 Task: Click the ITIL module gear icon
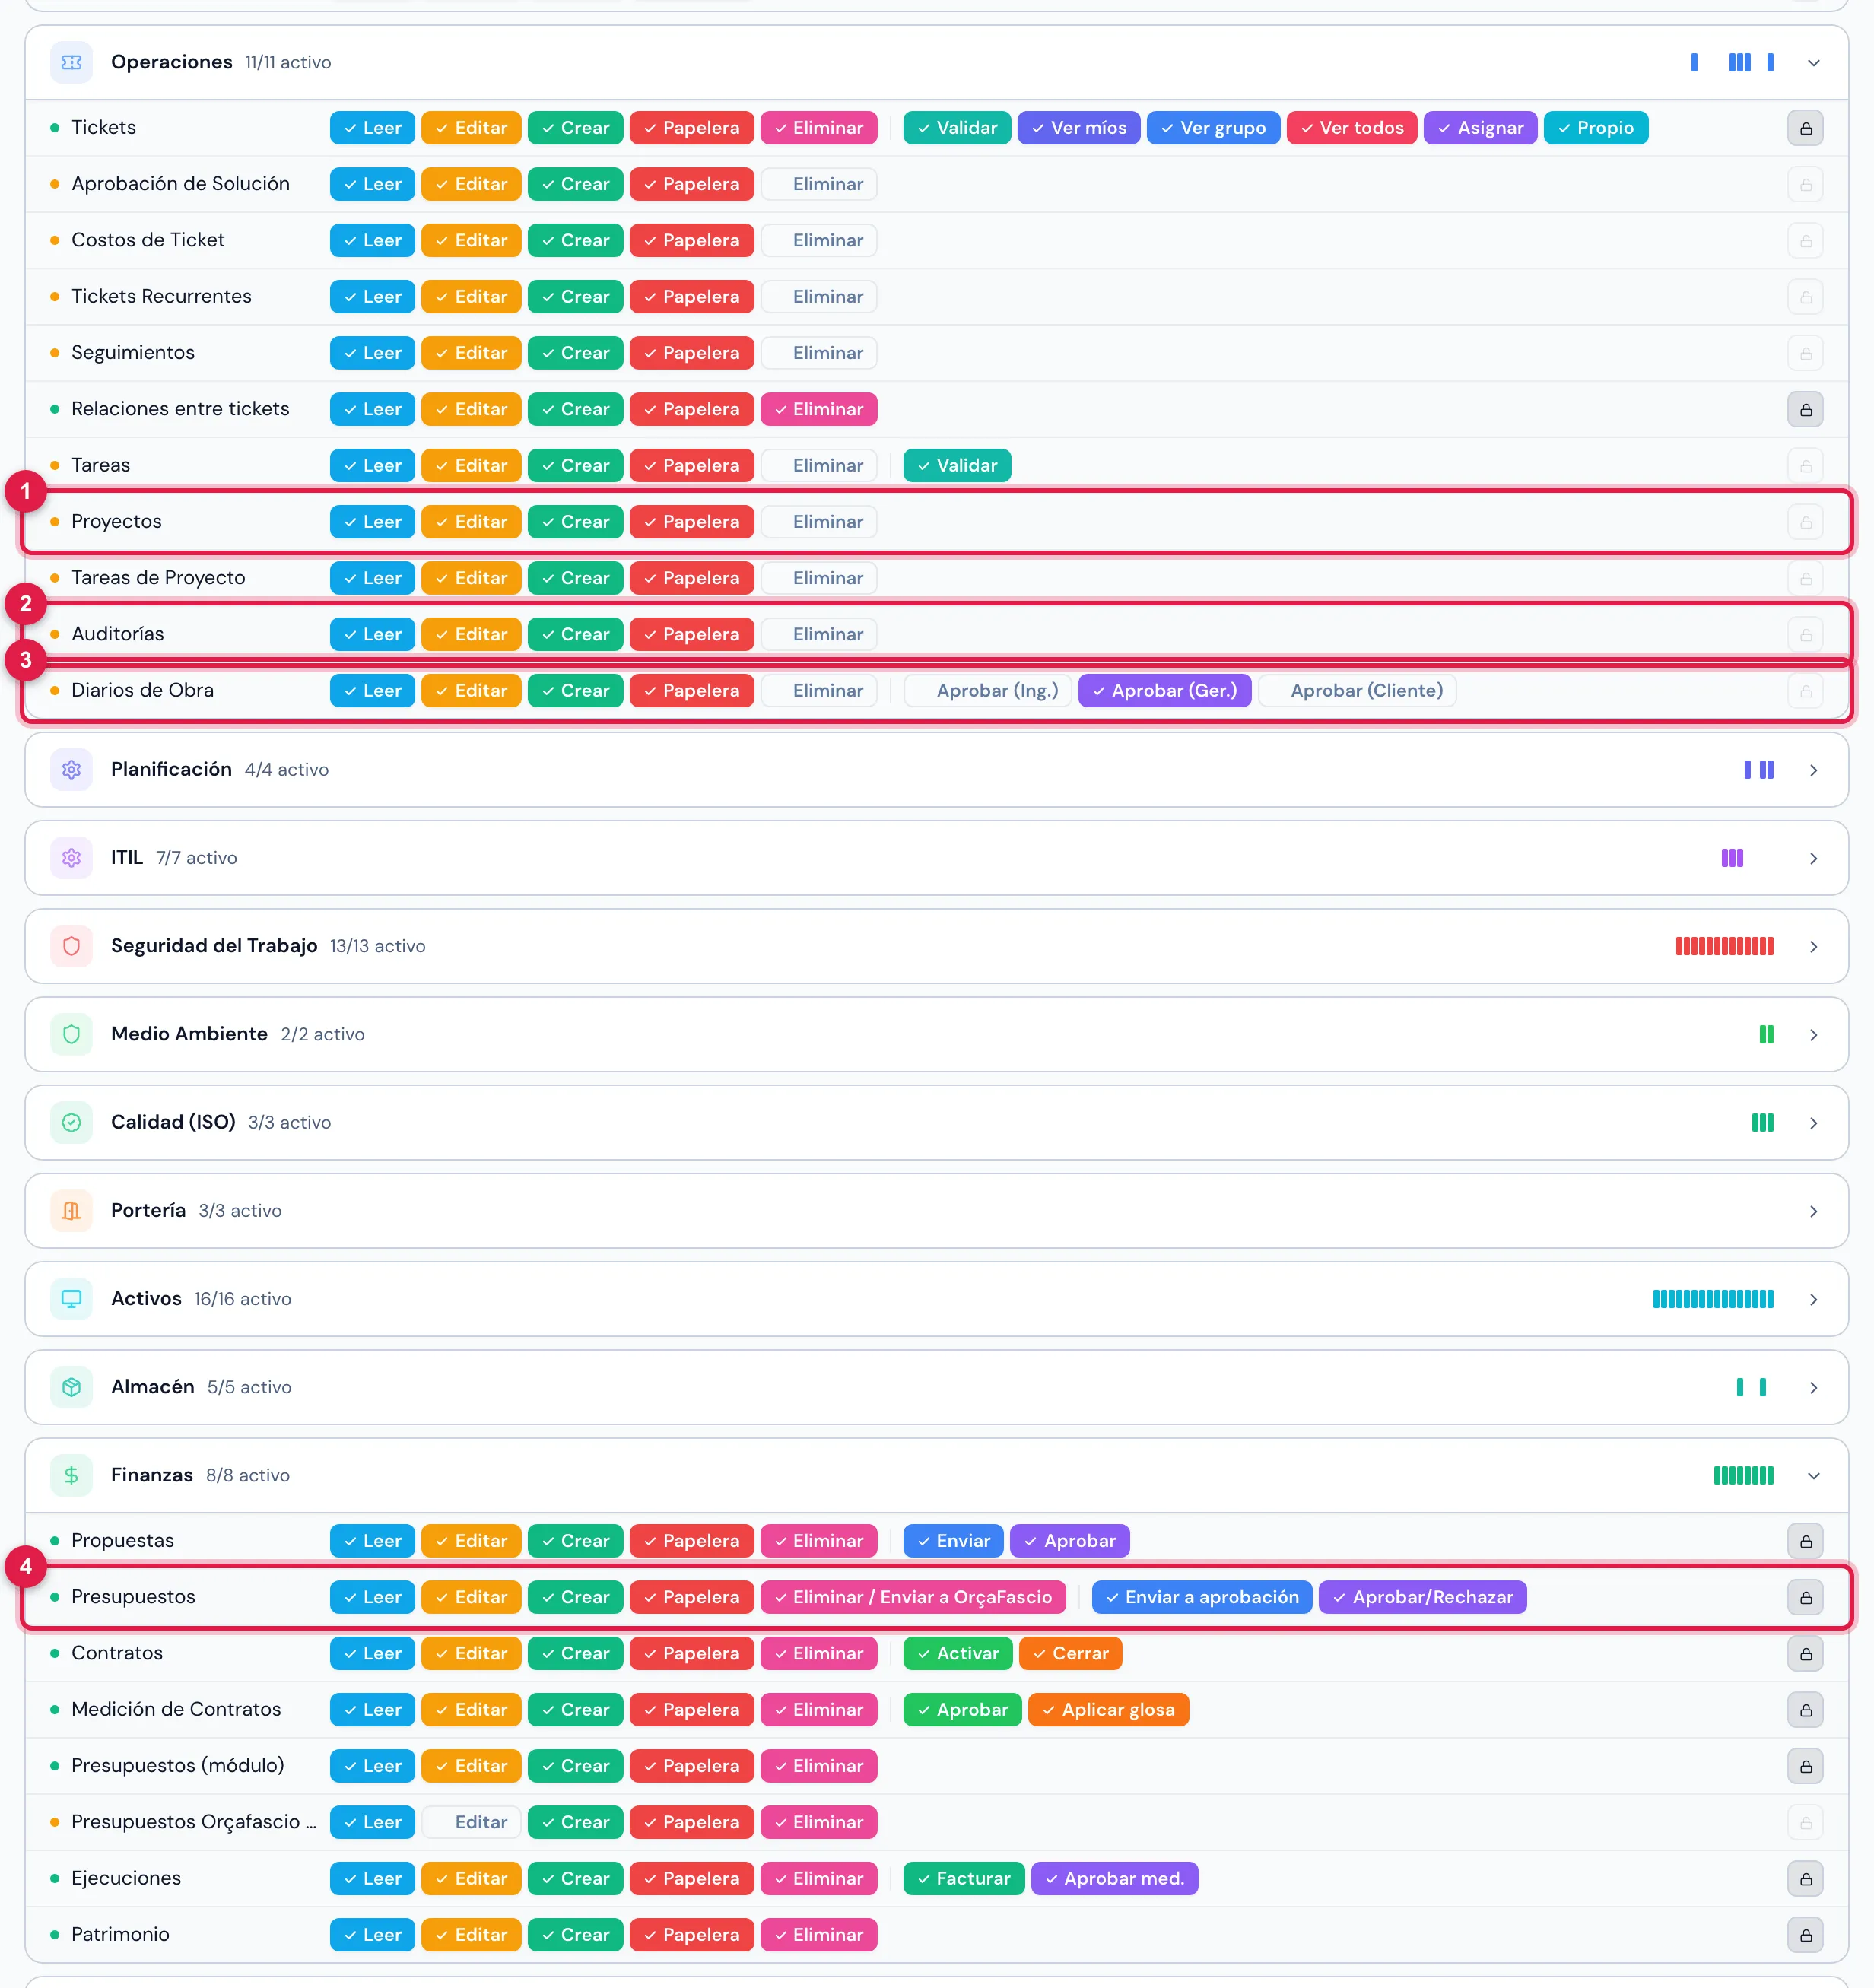coord(71,858)
